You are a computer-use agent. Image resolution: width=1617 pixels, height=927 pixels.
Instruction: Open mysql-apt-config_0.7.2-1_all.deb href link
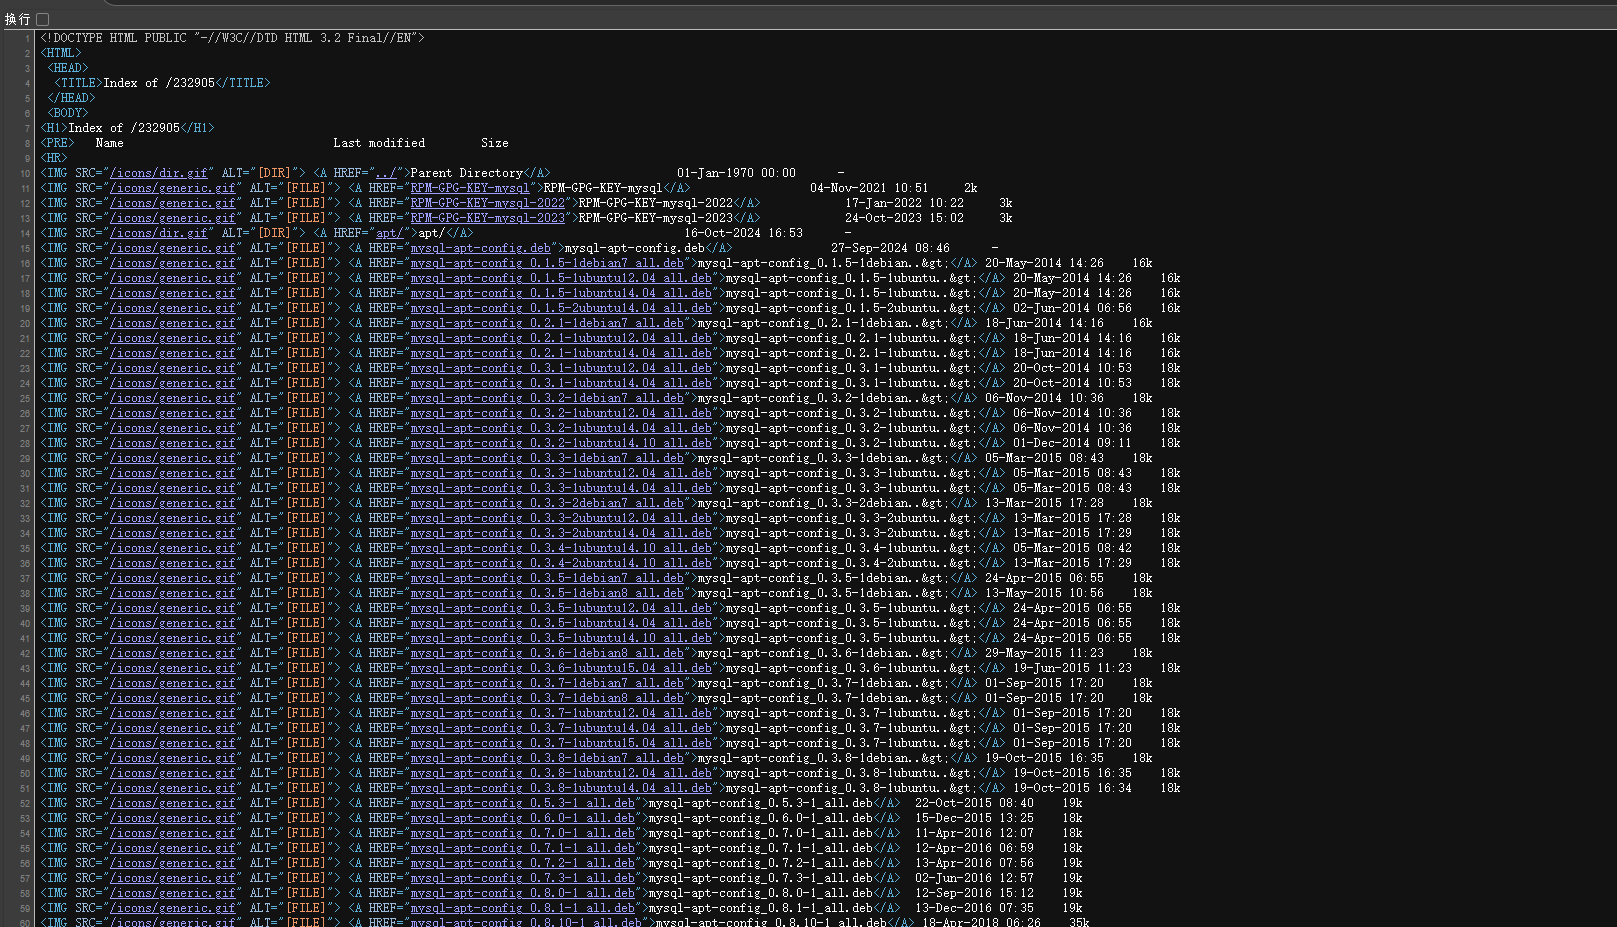(523, 863)
